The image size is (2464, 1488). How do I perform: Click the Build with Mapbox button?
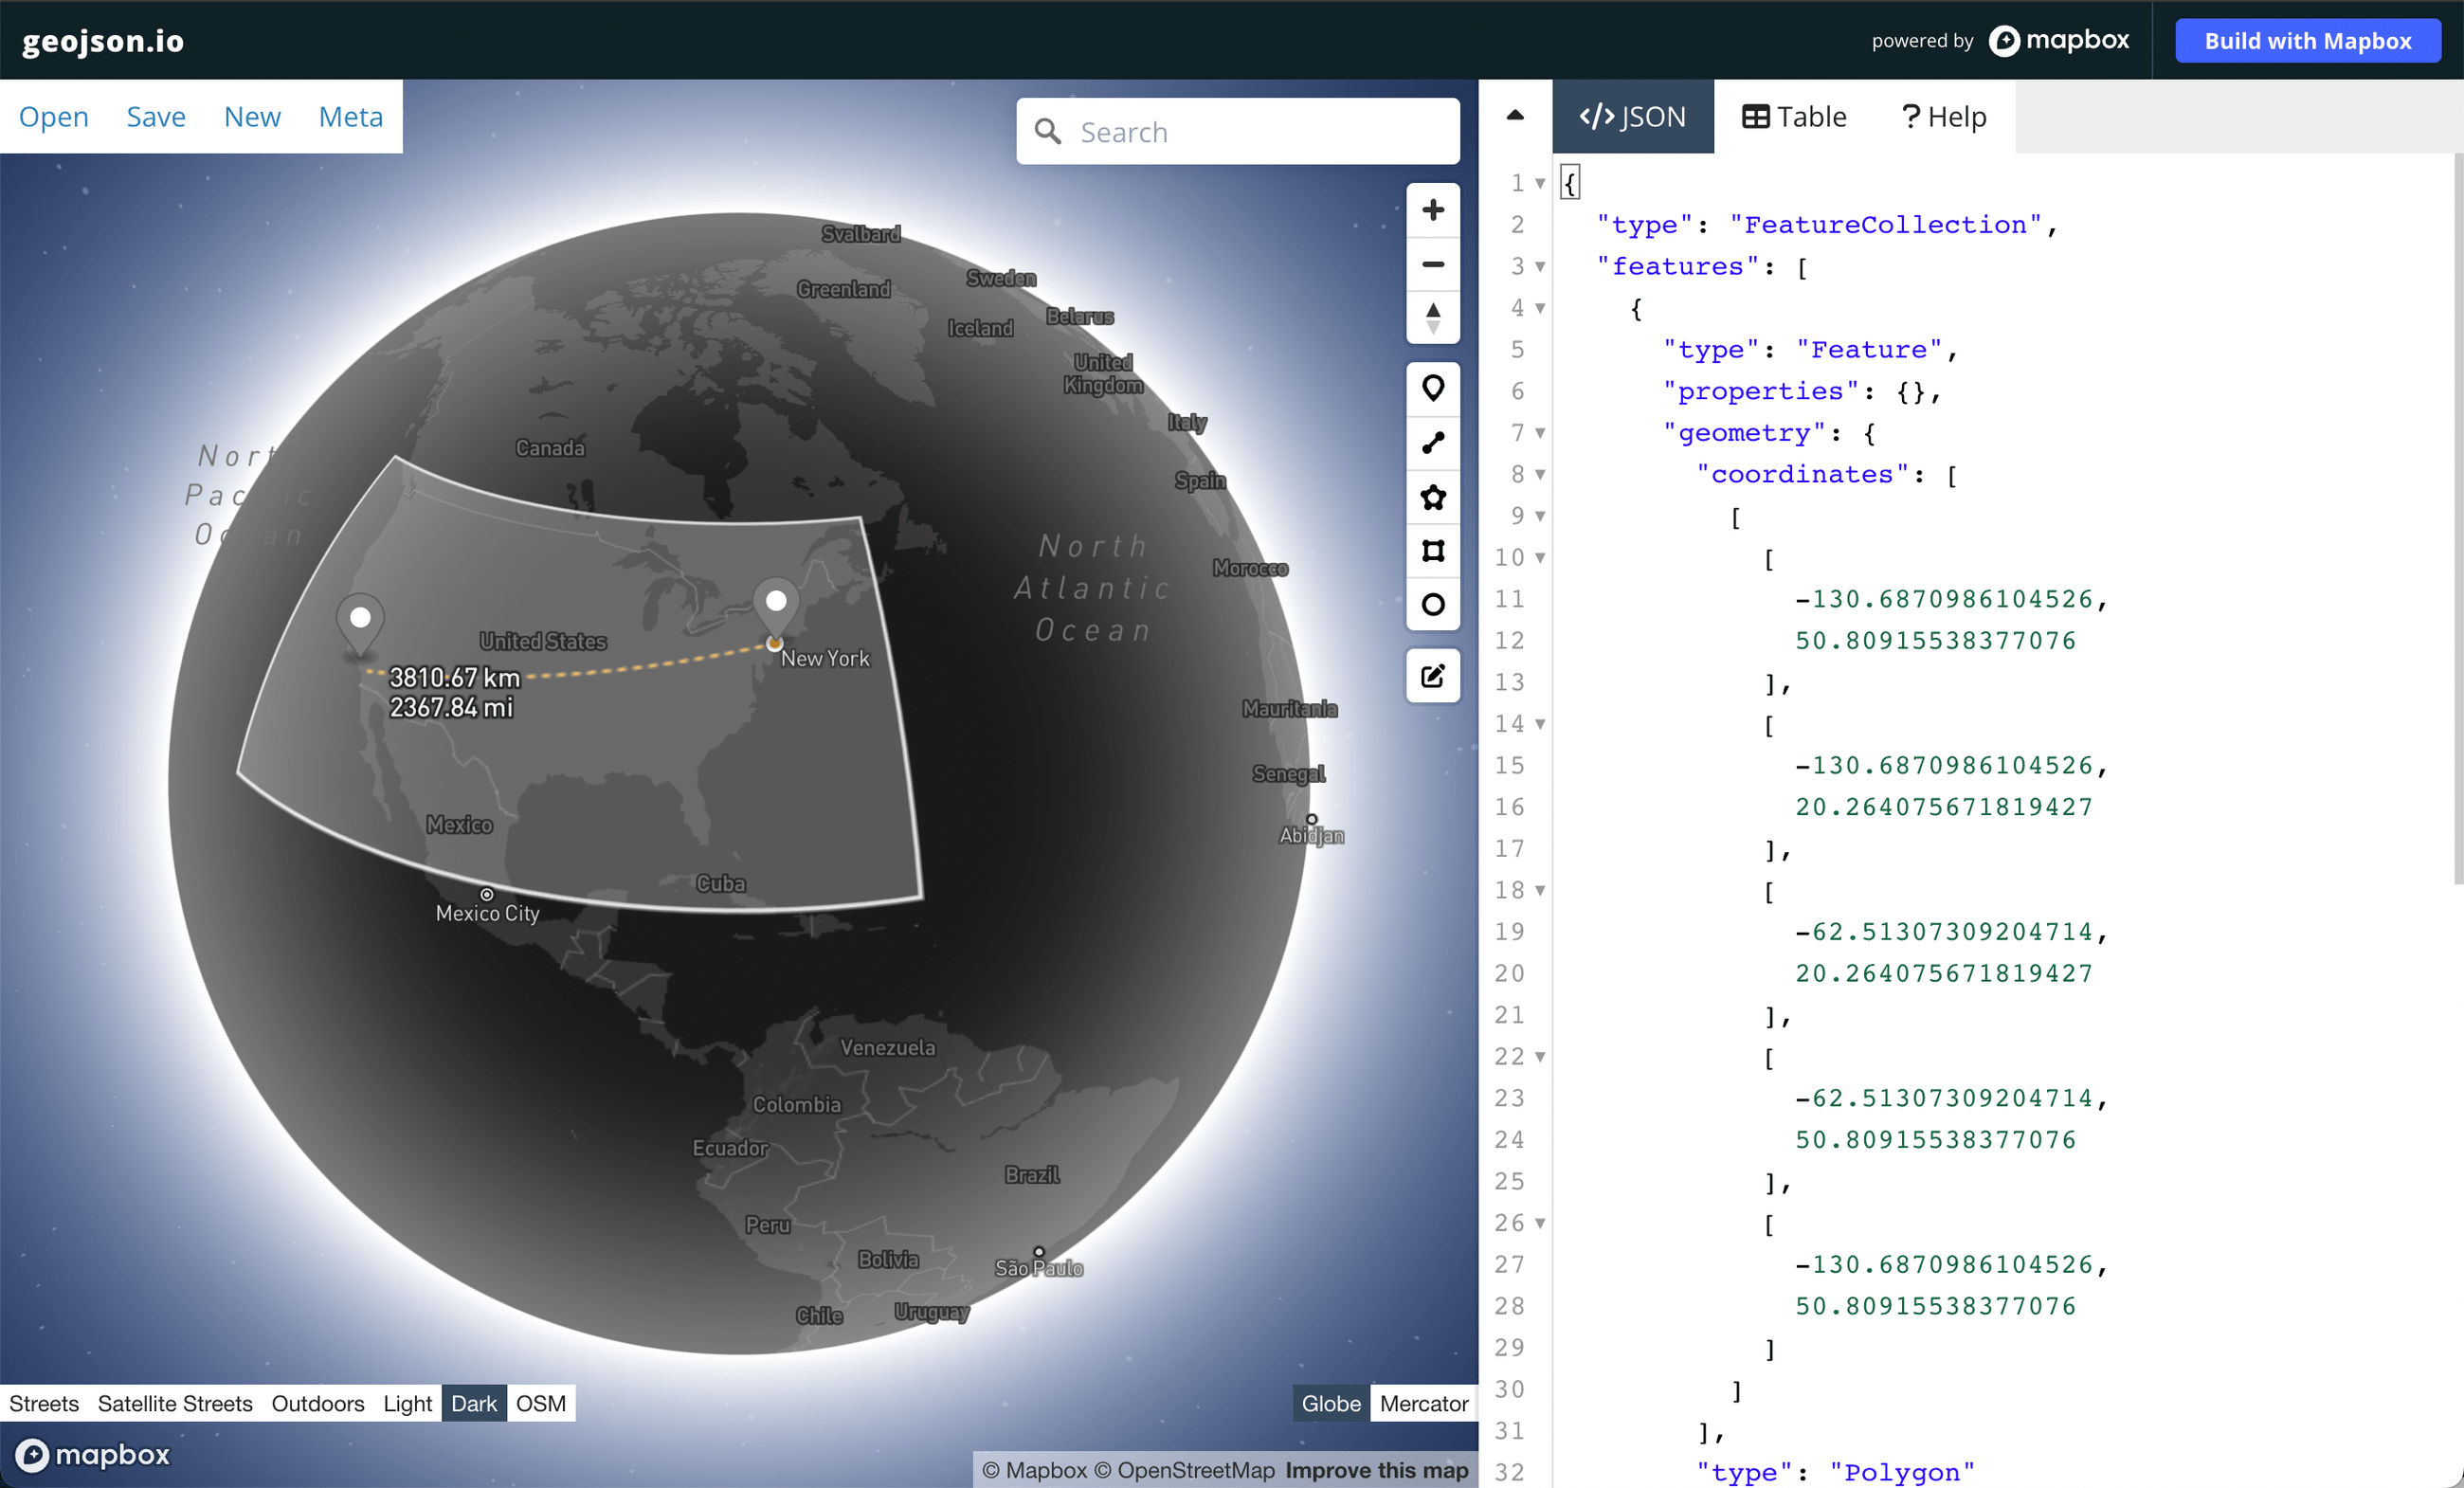pos(2307,40)
